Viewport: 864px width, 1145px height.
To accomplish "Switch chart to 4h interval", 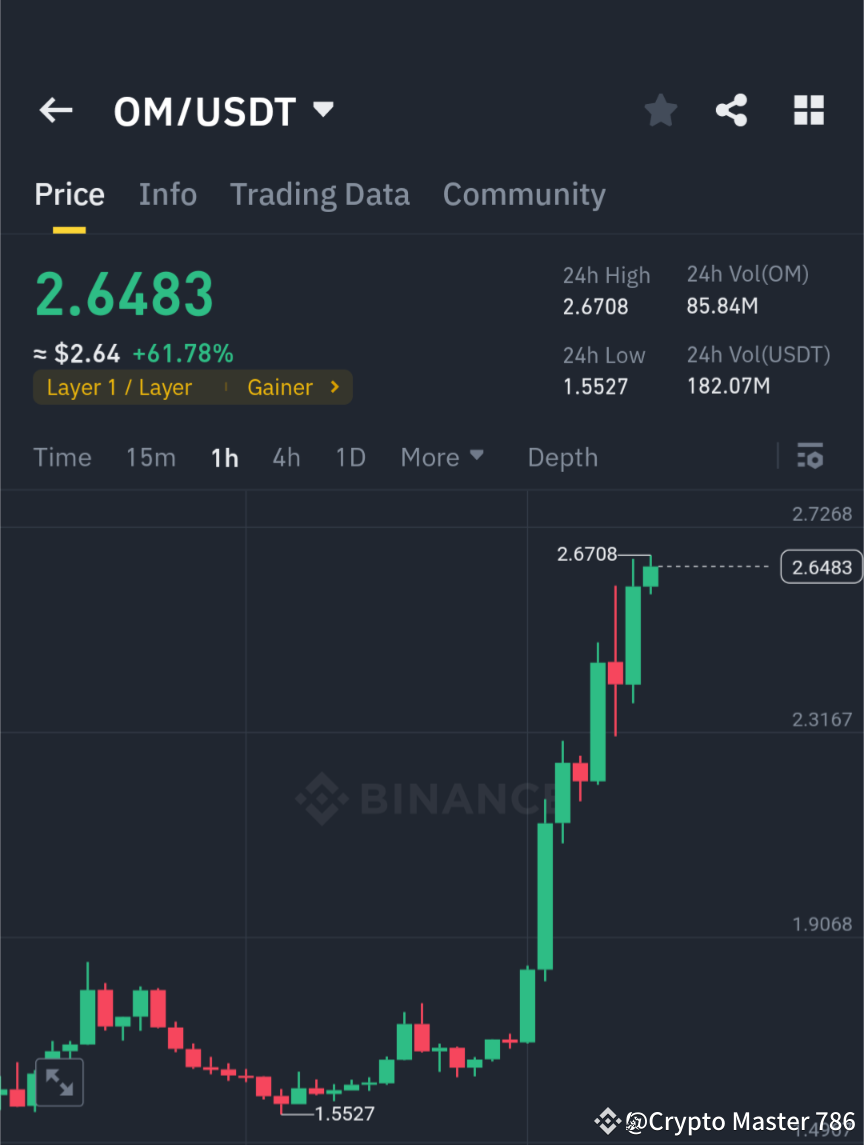I will 286,457.
